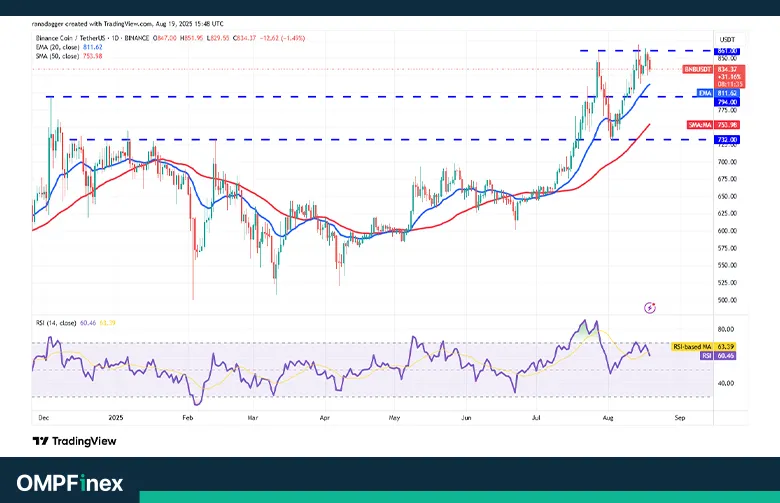Click the Jun label on the time axis
This screenshot has height=503, width=780.
[x=466, y=417]
